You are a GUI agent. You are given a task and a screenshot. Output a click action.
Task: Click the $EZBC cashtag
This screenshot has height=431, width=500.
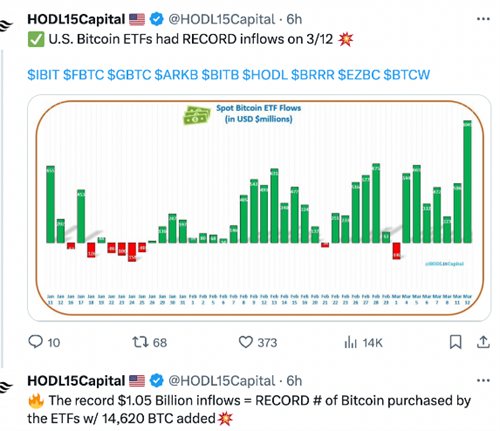[359, 75]
